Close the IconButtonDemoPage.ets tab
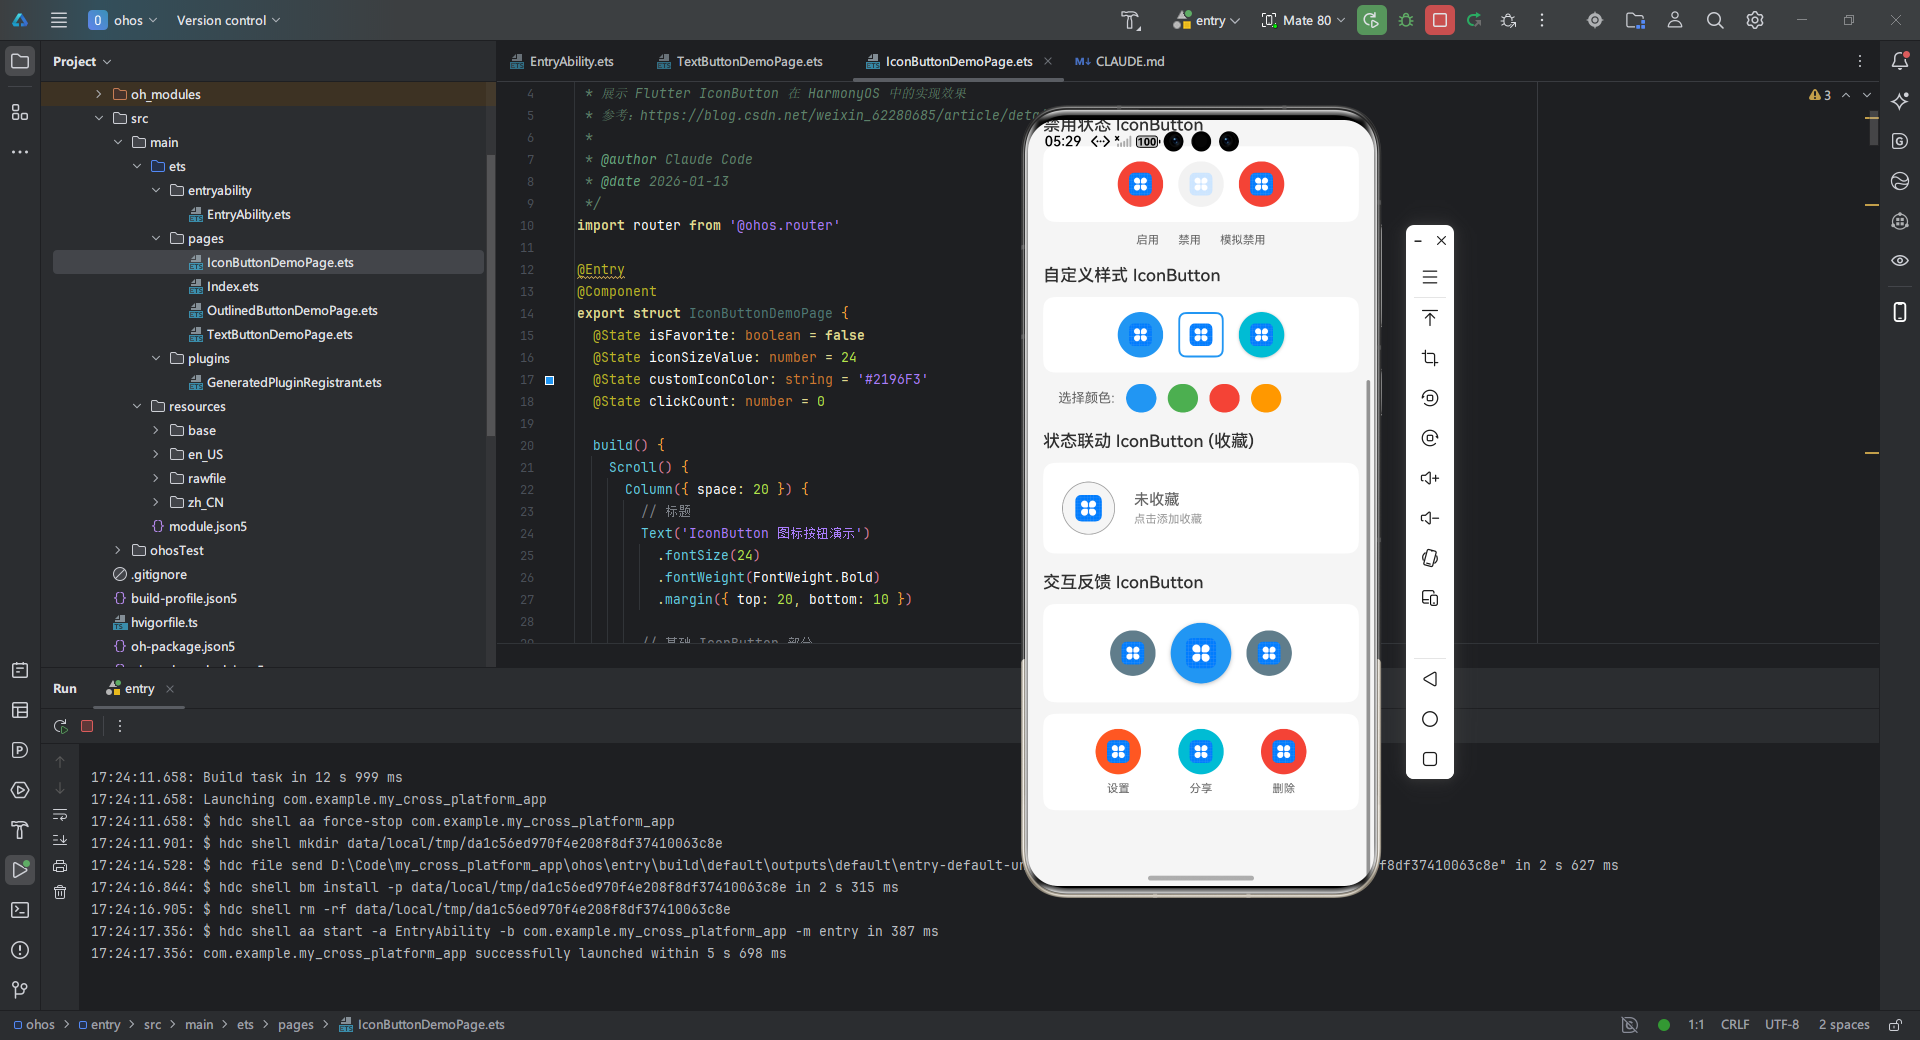 click(x=1048, y=61)
